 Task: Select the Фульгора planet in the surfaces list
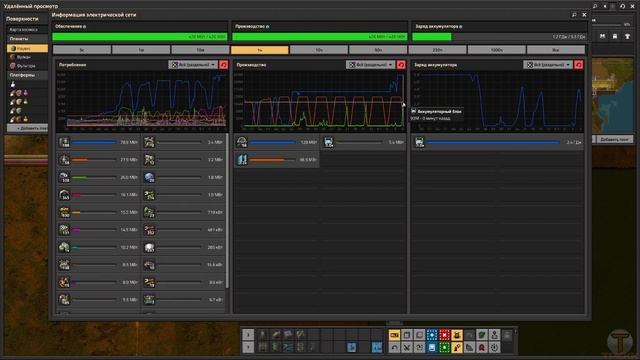pos(27,65)
